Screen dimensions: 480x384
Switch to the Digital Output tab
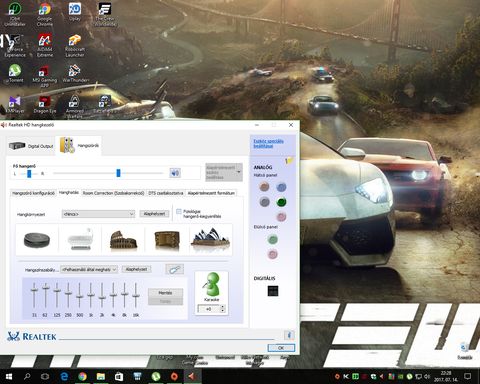point(31,146)
